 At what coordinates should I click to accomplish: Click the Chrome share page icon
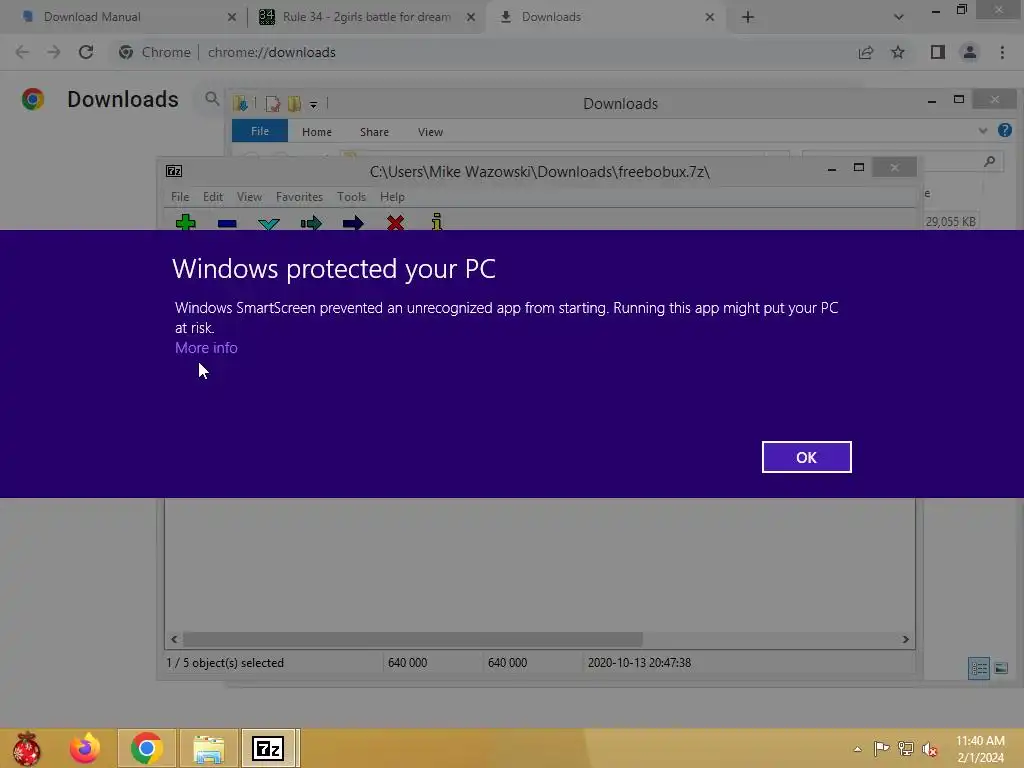(x=866, y=52)
